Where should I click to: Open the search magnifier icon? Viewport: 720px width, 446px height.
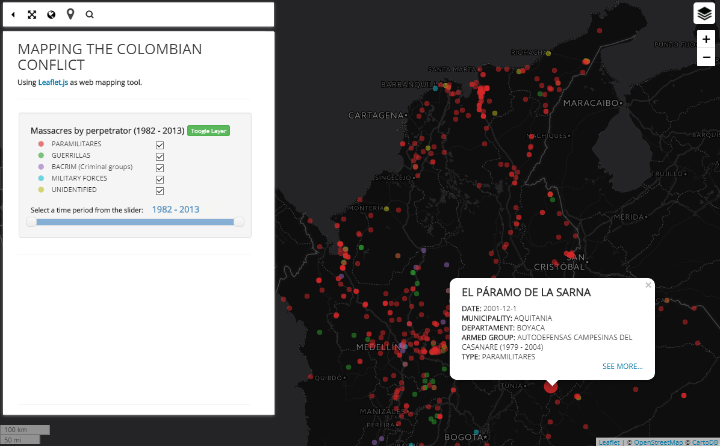coord(90,15)
